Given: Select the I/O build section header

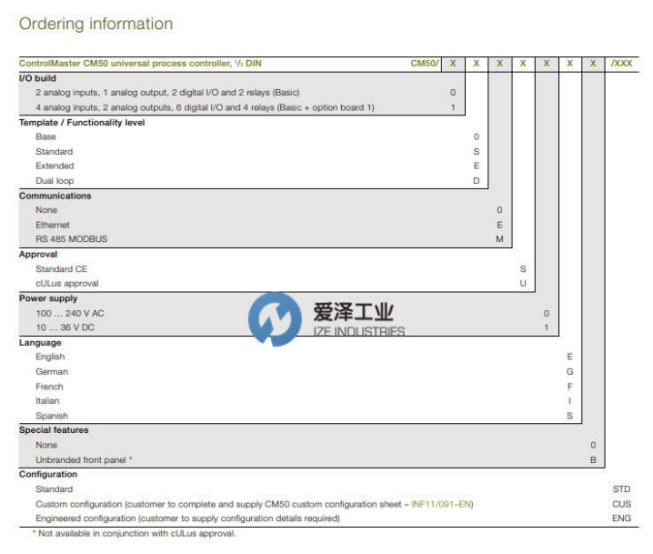Looking at the screenshot, I should coord(38,77).
